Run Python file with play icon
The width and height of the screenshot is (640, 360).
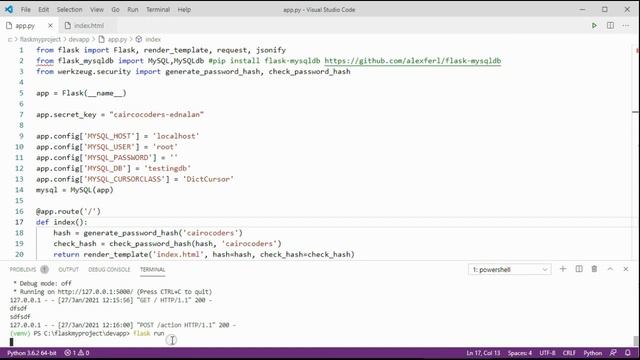tap(594, 25)
